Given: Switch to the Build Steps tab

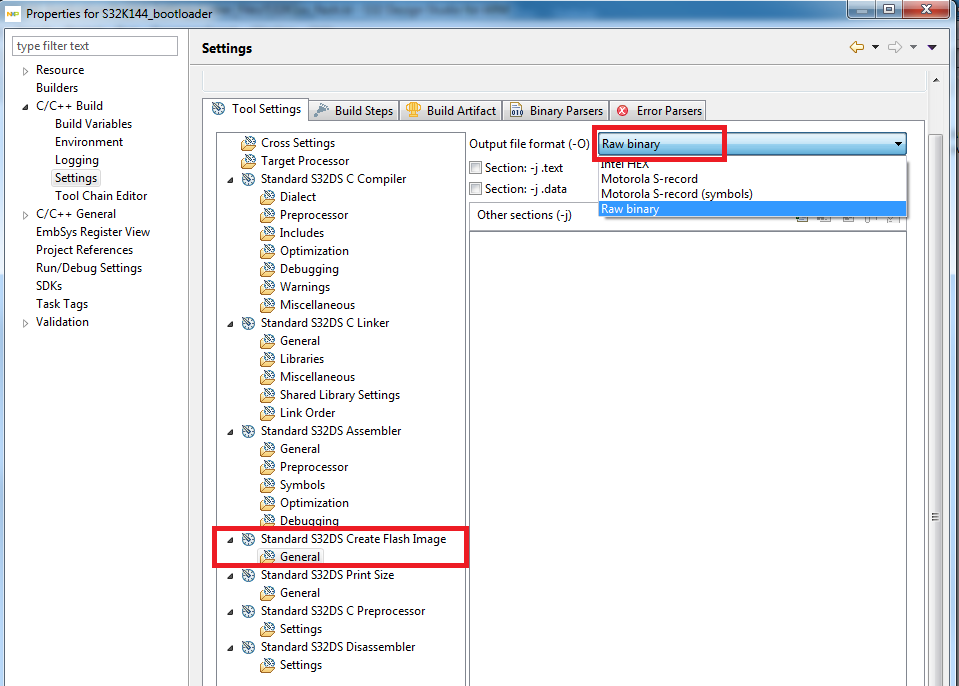Looking at the screenshot, I should click(354, 111).
